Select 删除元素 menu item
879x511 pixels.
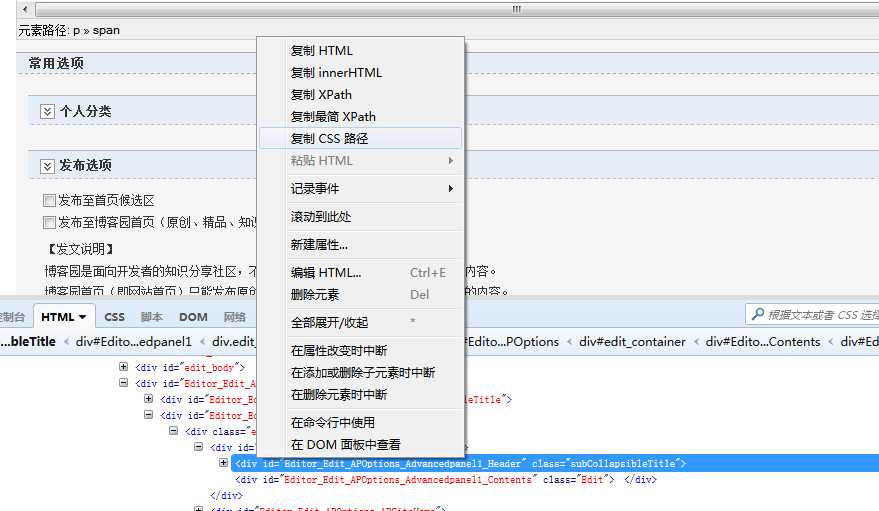[360, 295]
